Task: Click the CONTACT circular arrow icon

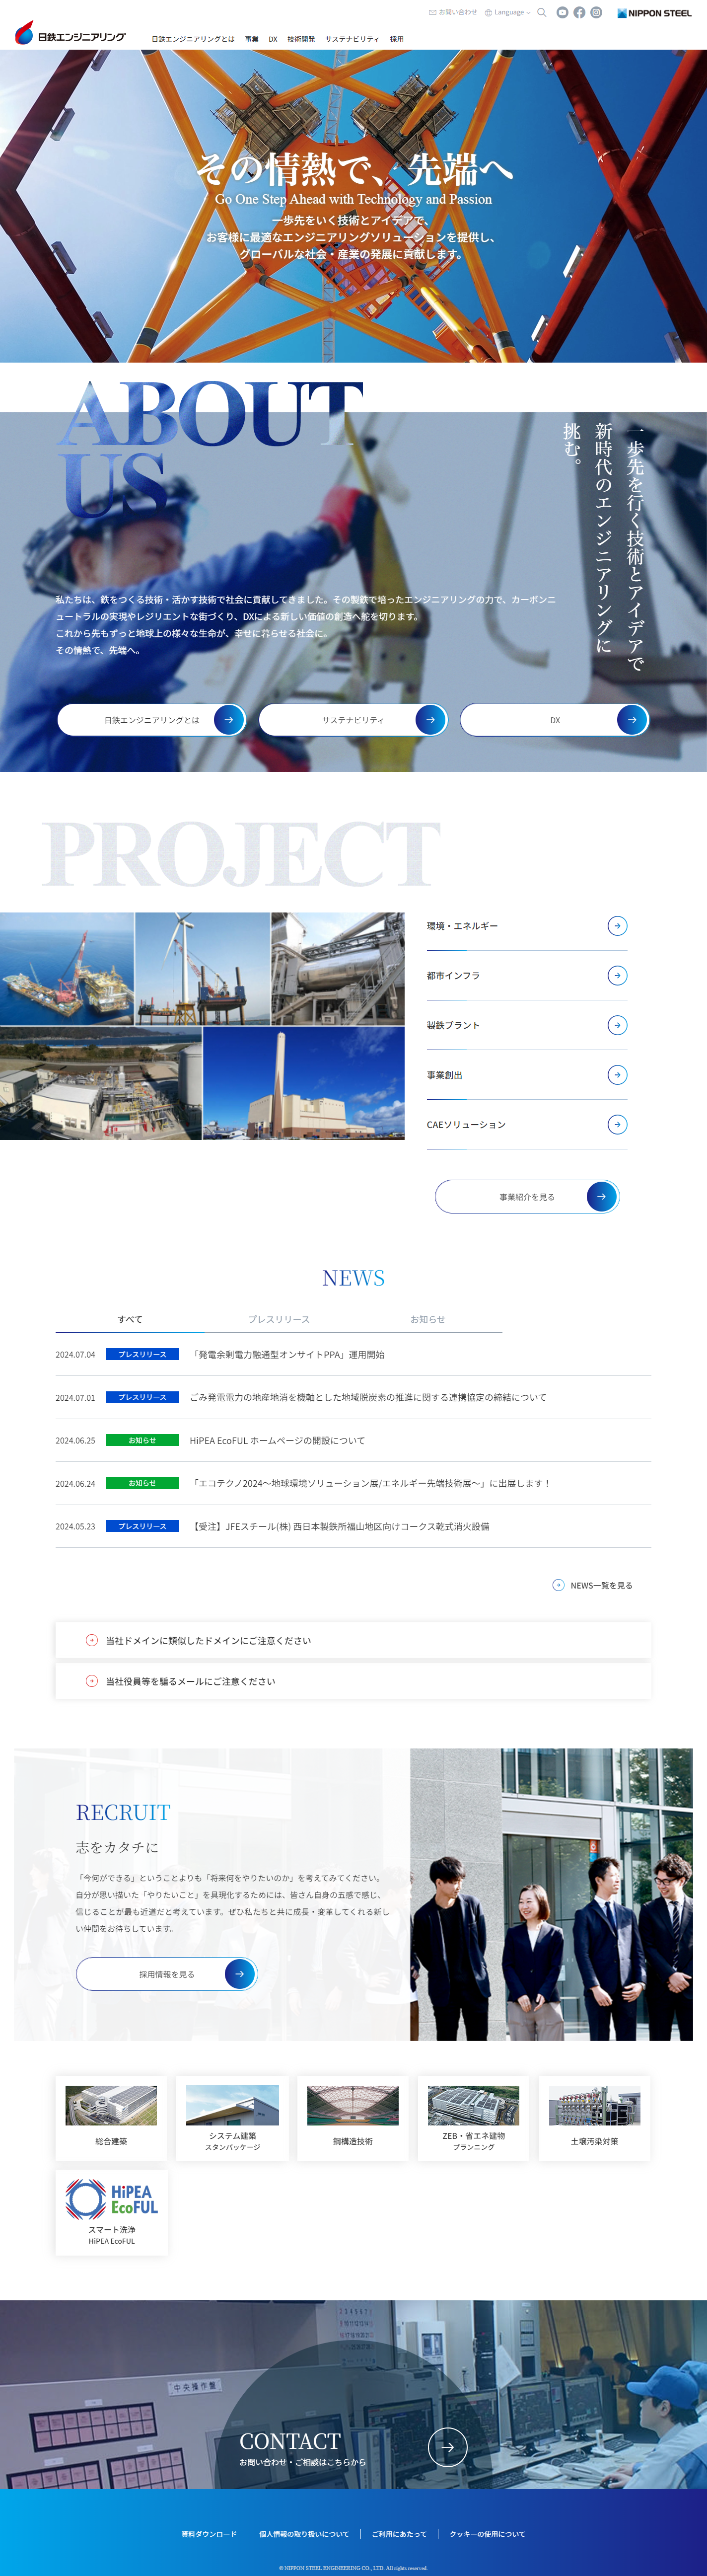Action: click(x=447, y=2447)
